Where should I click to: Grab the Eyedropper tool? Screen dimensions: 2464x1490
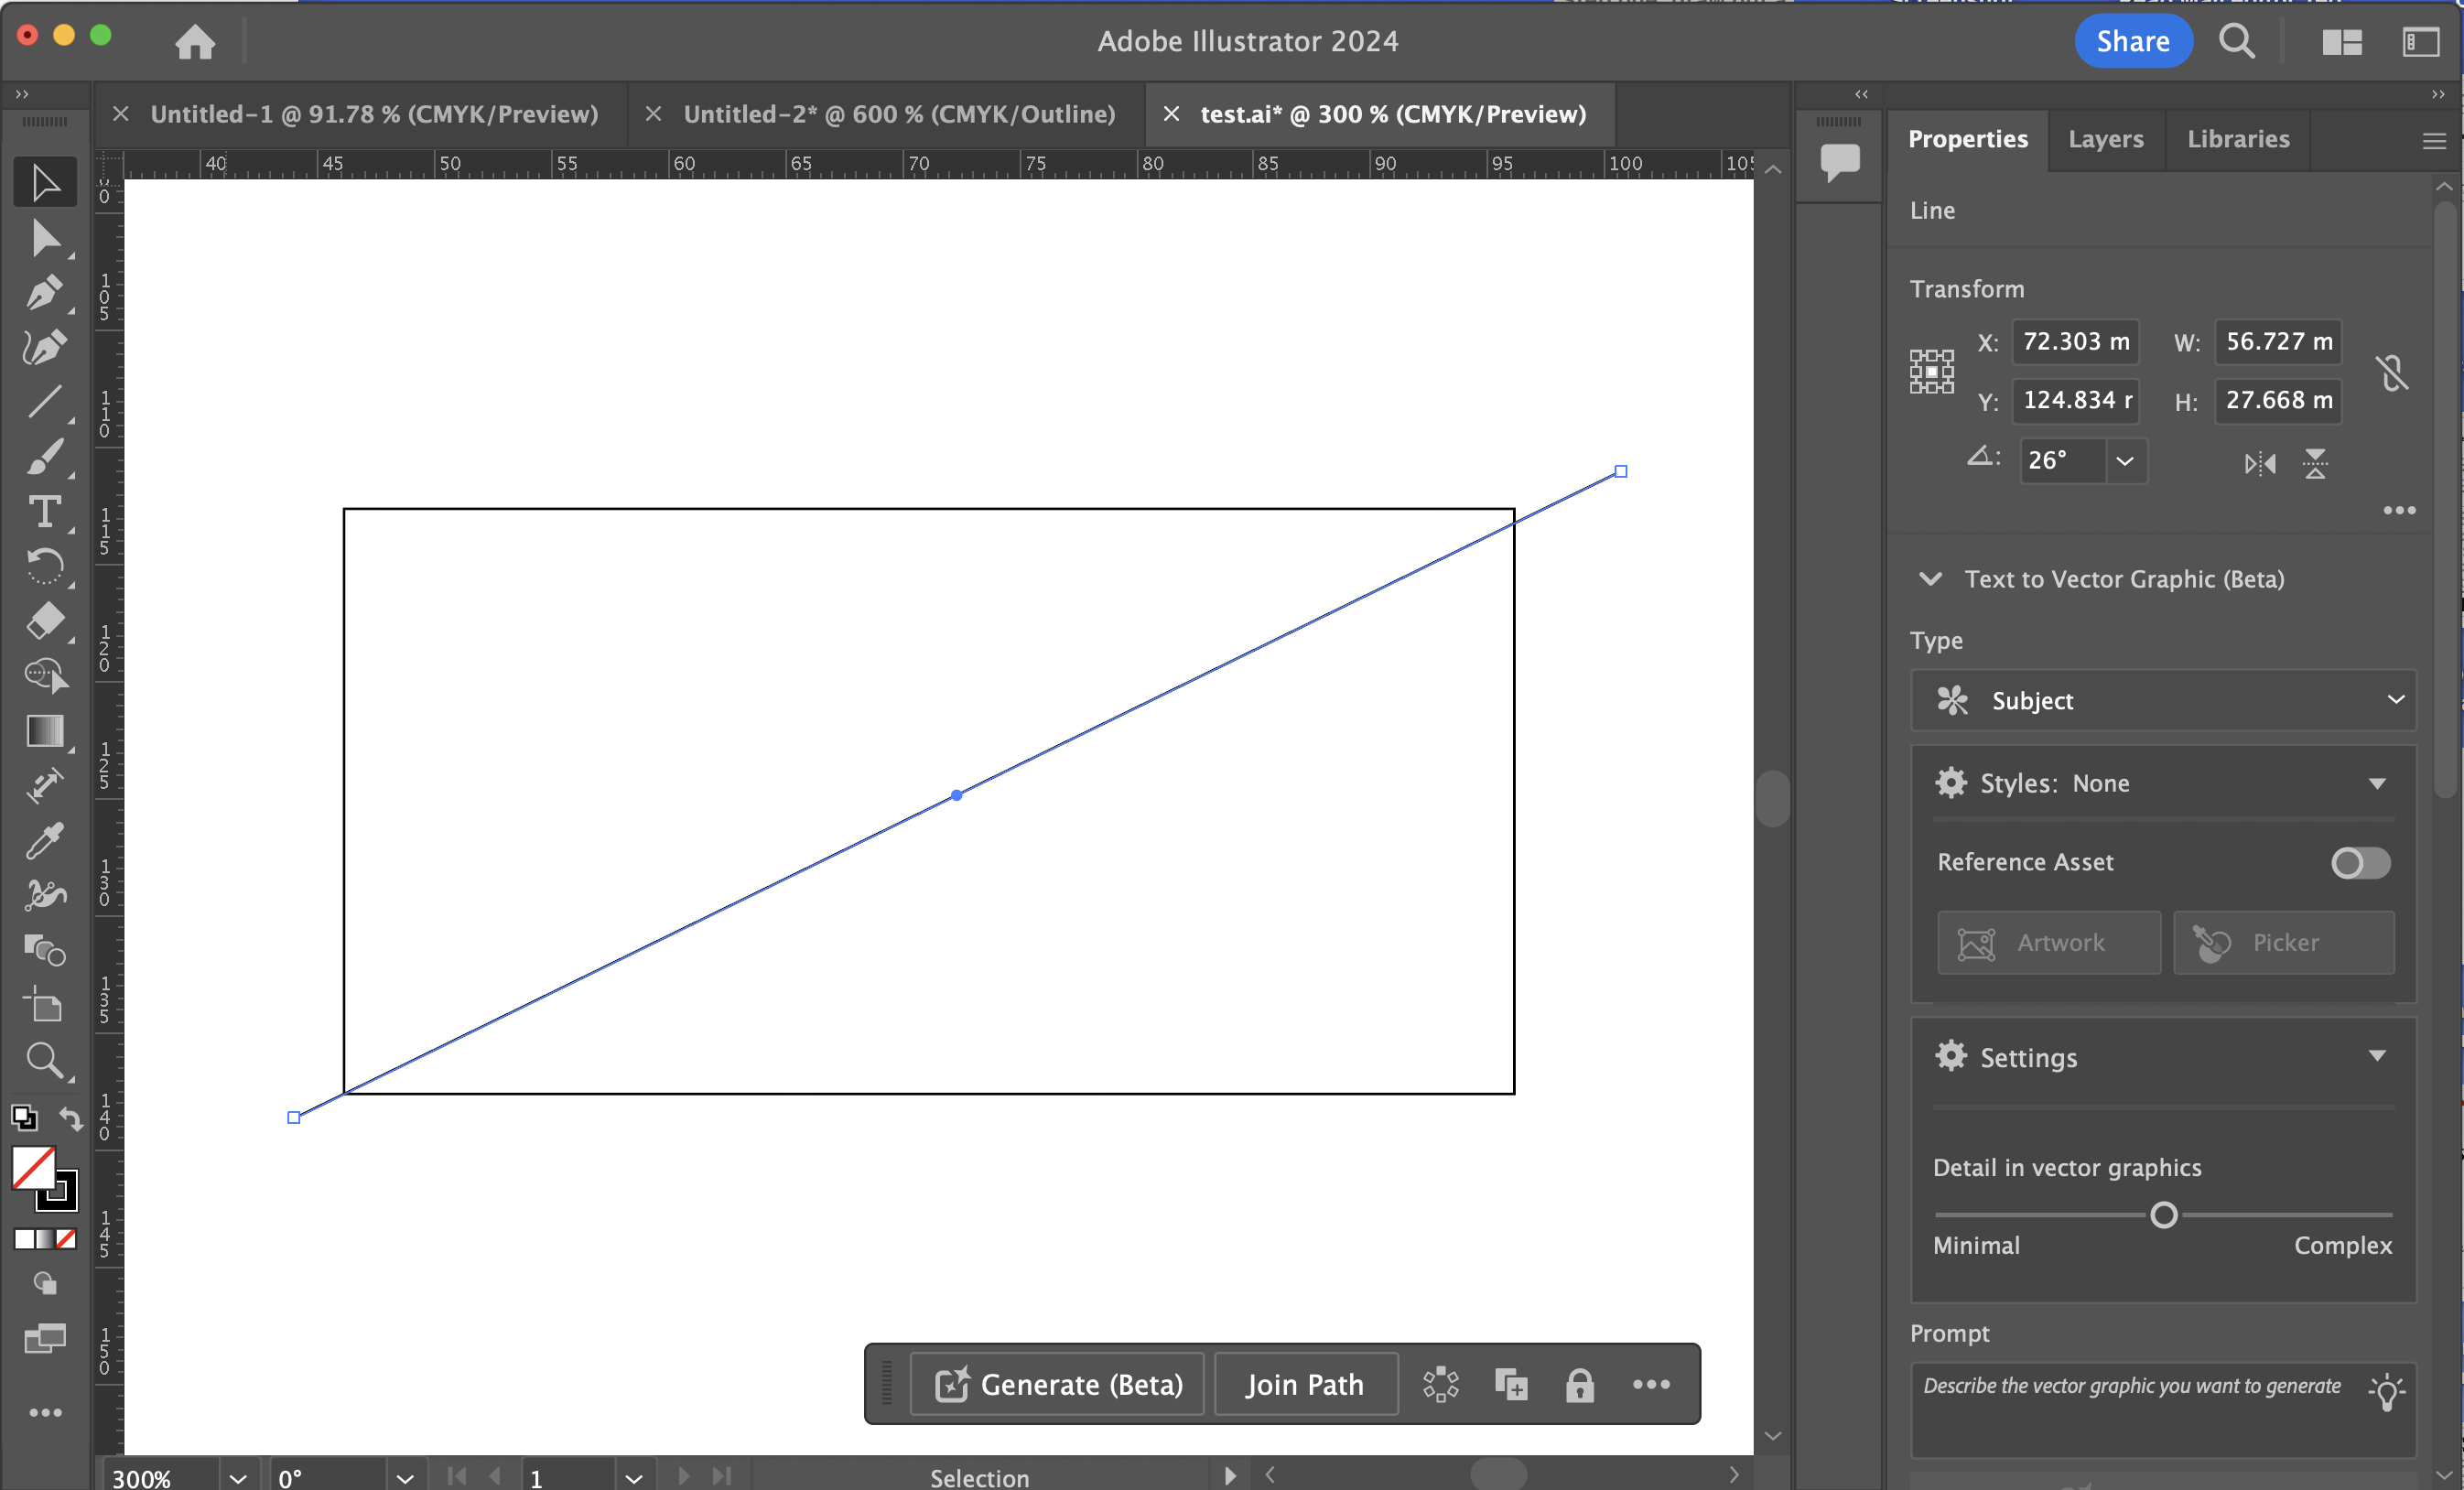tap(45, 840)
